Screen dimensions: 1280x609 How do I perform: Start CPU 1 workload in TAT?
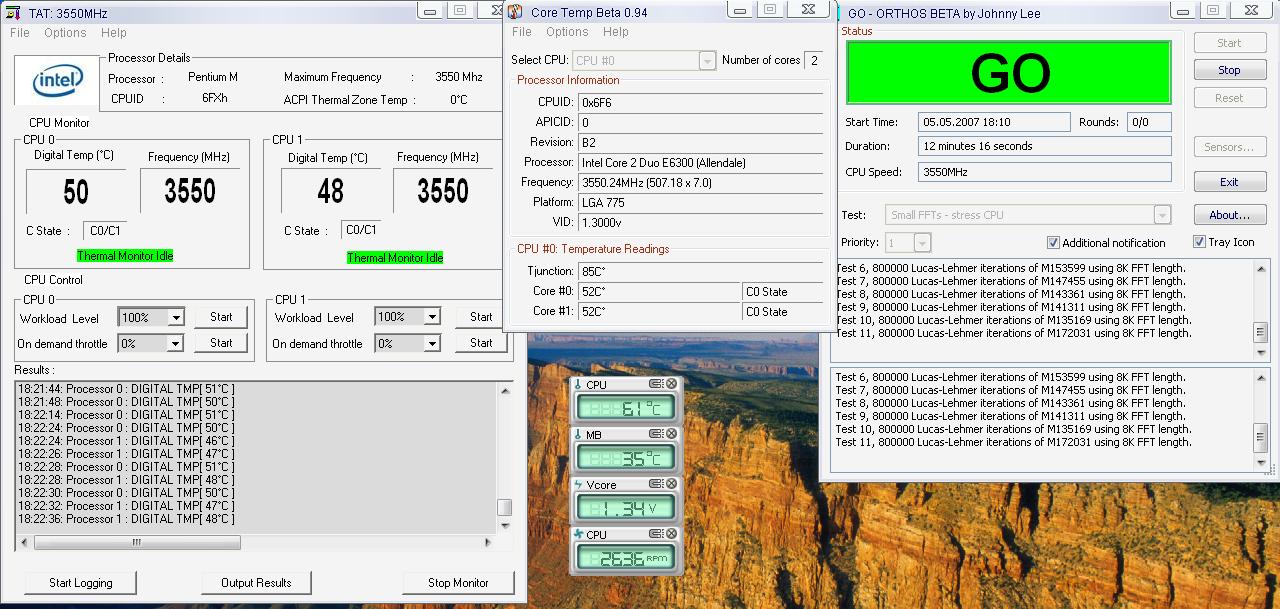pos(481,317)
